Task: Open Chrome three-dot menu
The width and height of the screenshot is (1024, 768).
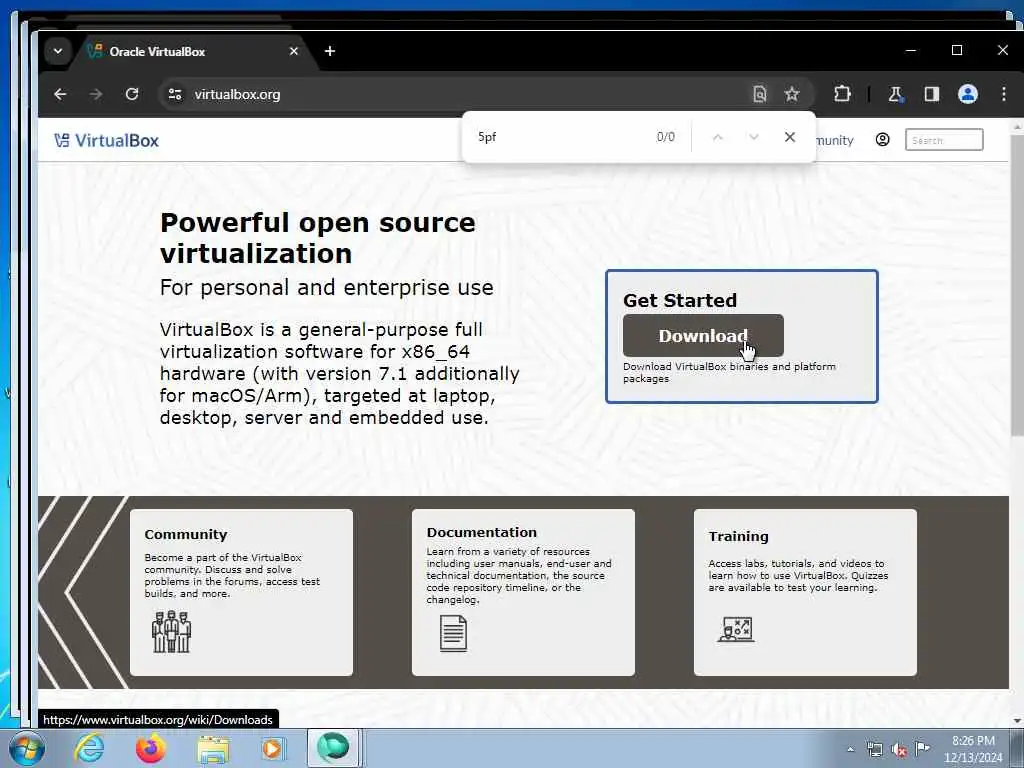Action: [x=1004, y=94]
